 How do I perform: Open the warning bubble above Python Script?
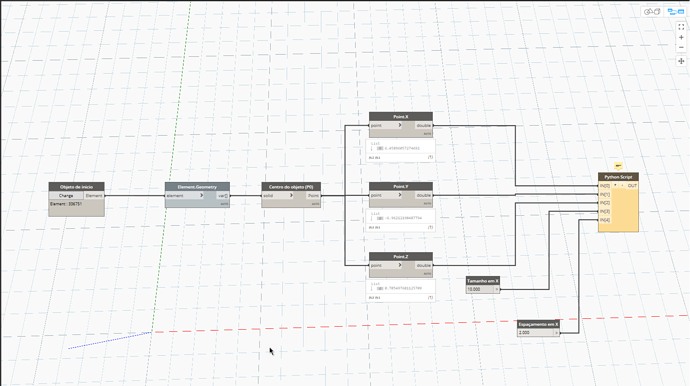(x=618, y=166)
